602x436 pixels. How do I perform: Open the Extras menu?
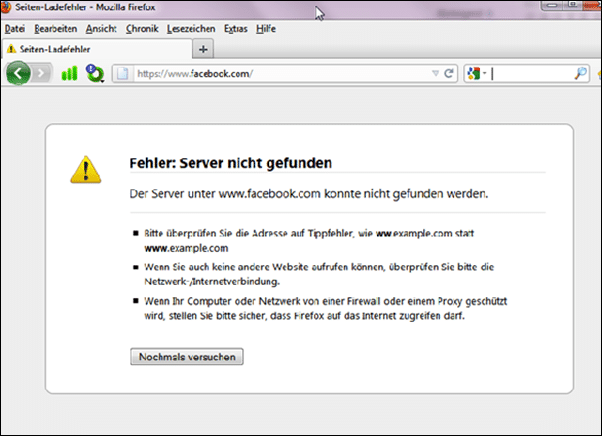(x=235, y=29)
